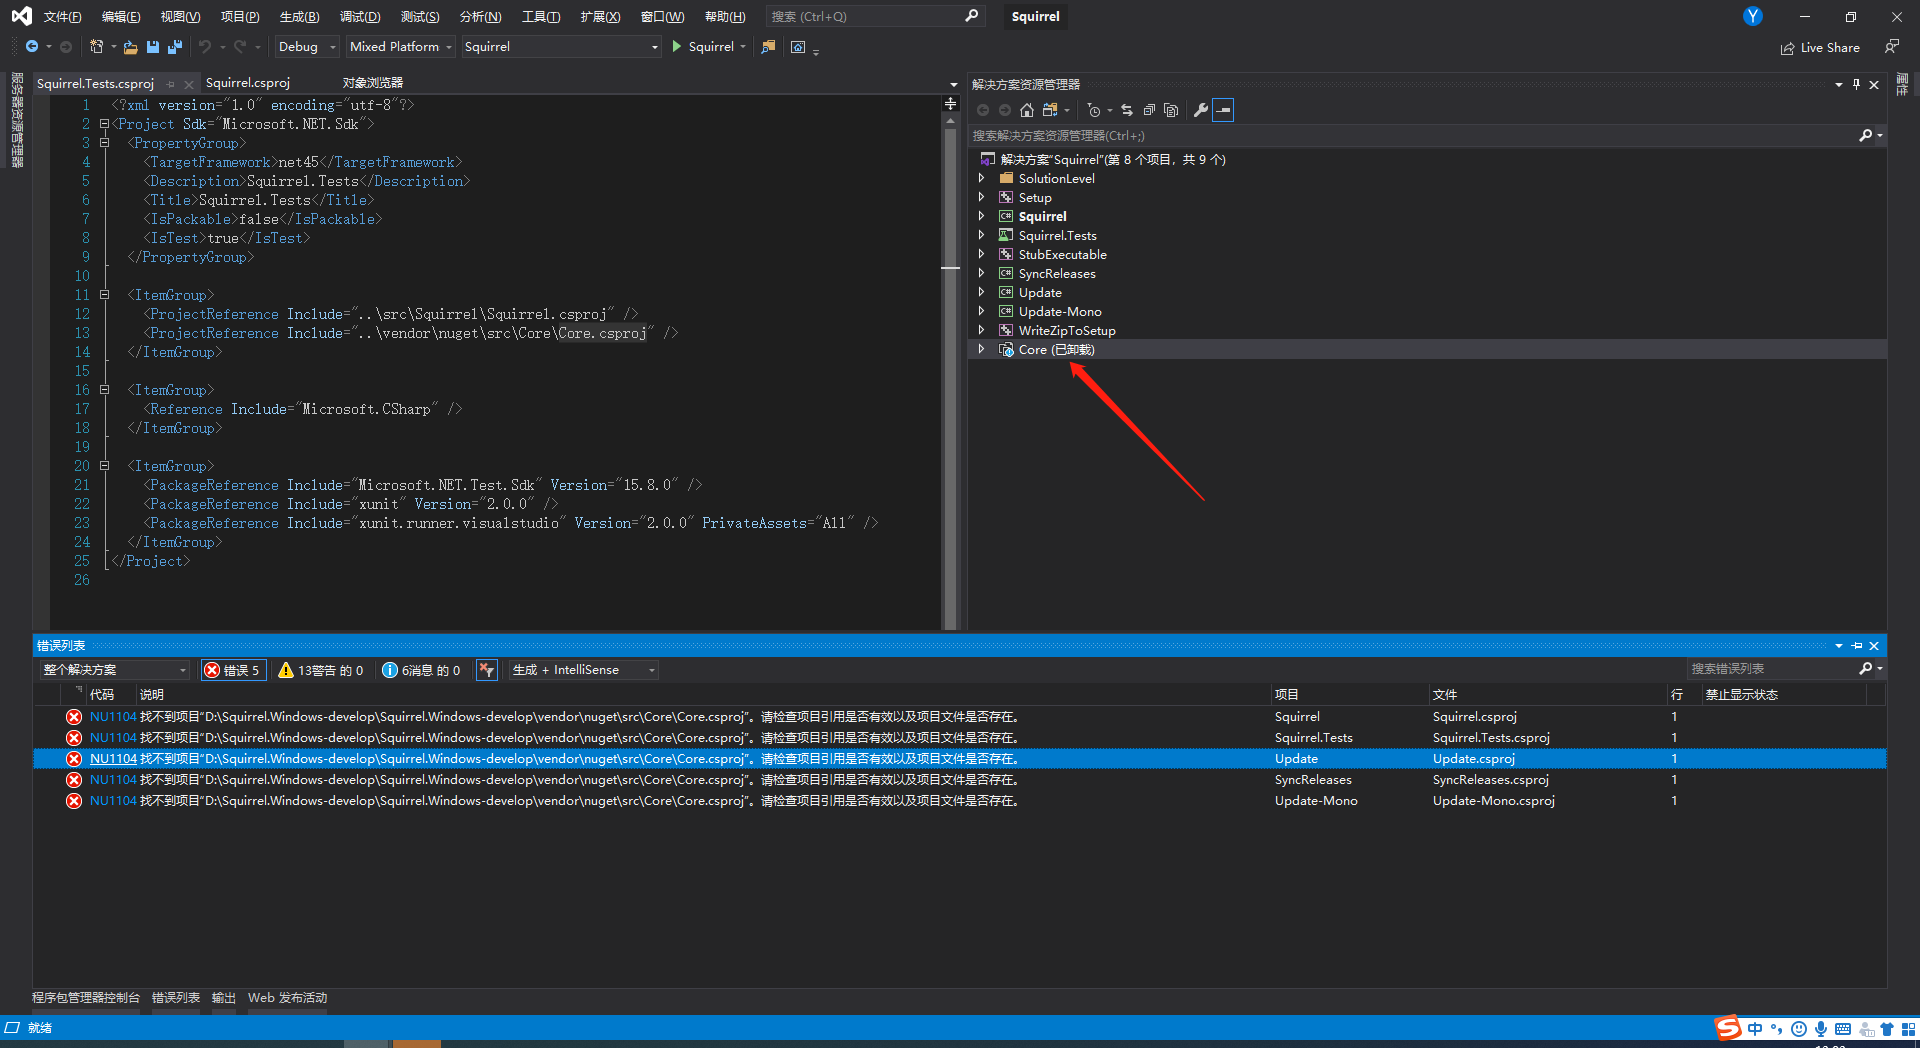Open the Debug configuration dropdown

click(305, 46)
